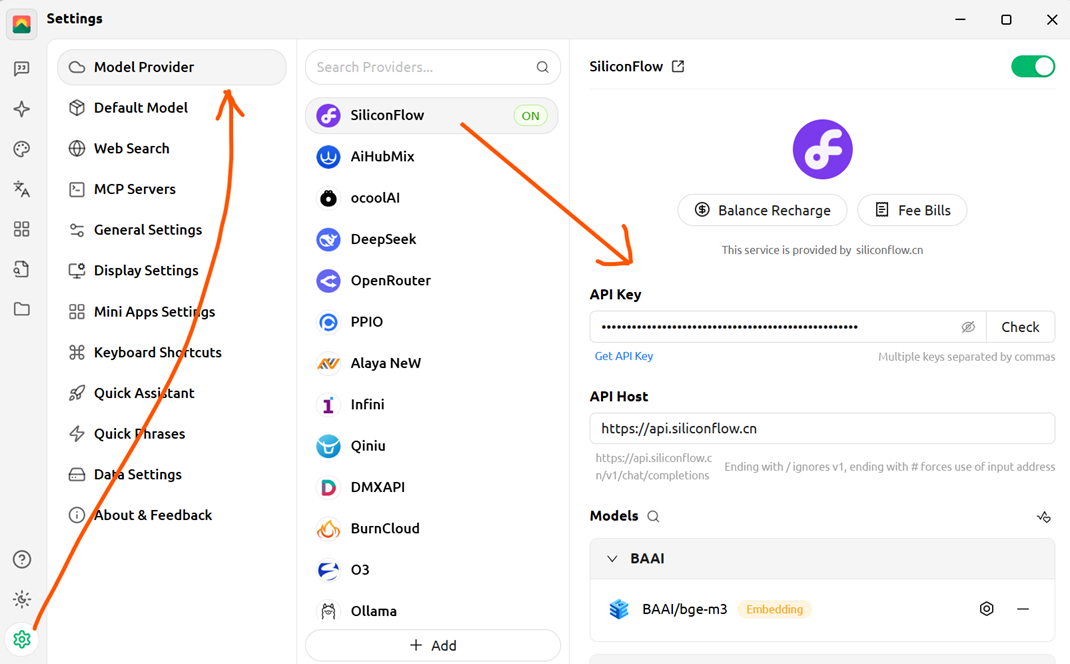Click the large SiliconFlow logo
Screen dimensions: 1070x664
(x=822, y=149)
